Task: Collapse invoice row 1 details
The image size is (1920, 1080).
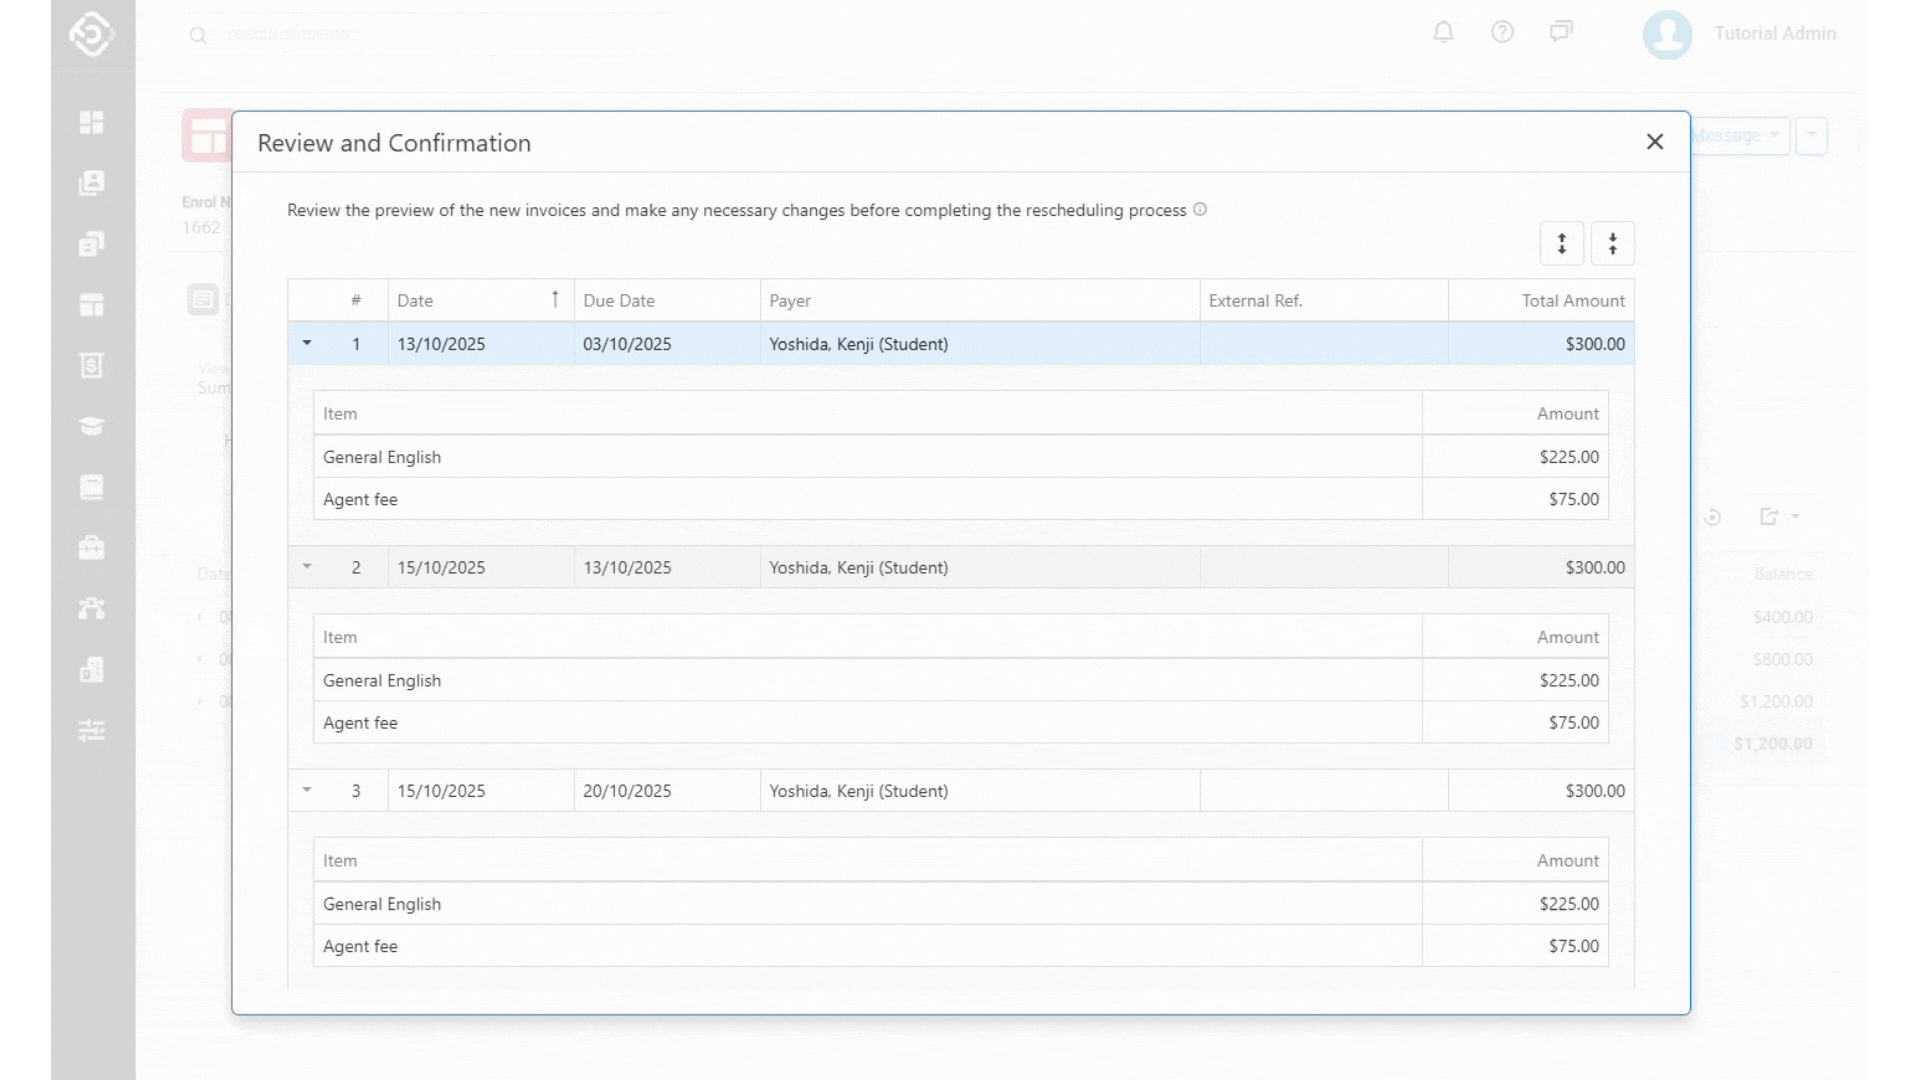Action: (307, 343)
